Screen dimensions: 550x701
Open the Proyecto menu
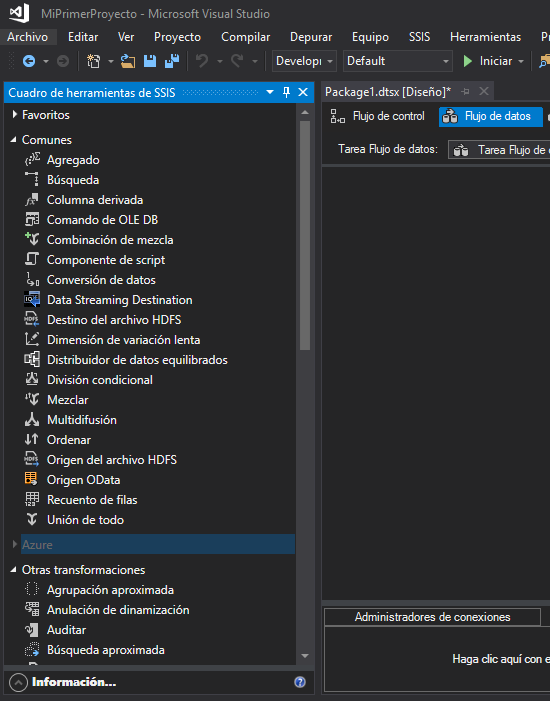click(177, 37)
